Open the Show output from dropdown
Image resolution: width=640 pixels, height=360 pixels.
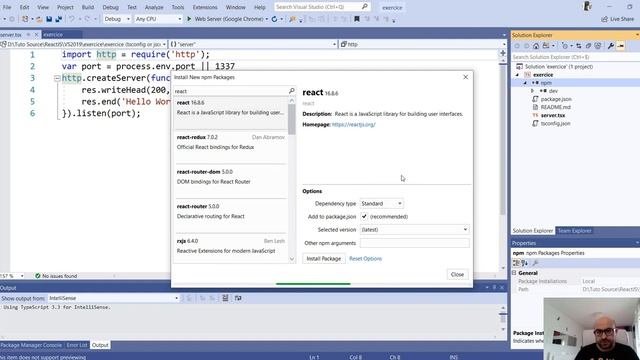point(113,298)
